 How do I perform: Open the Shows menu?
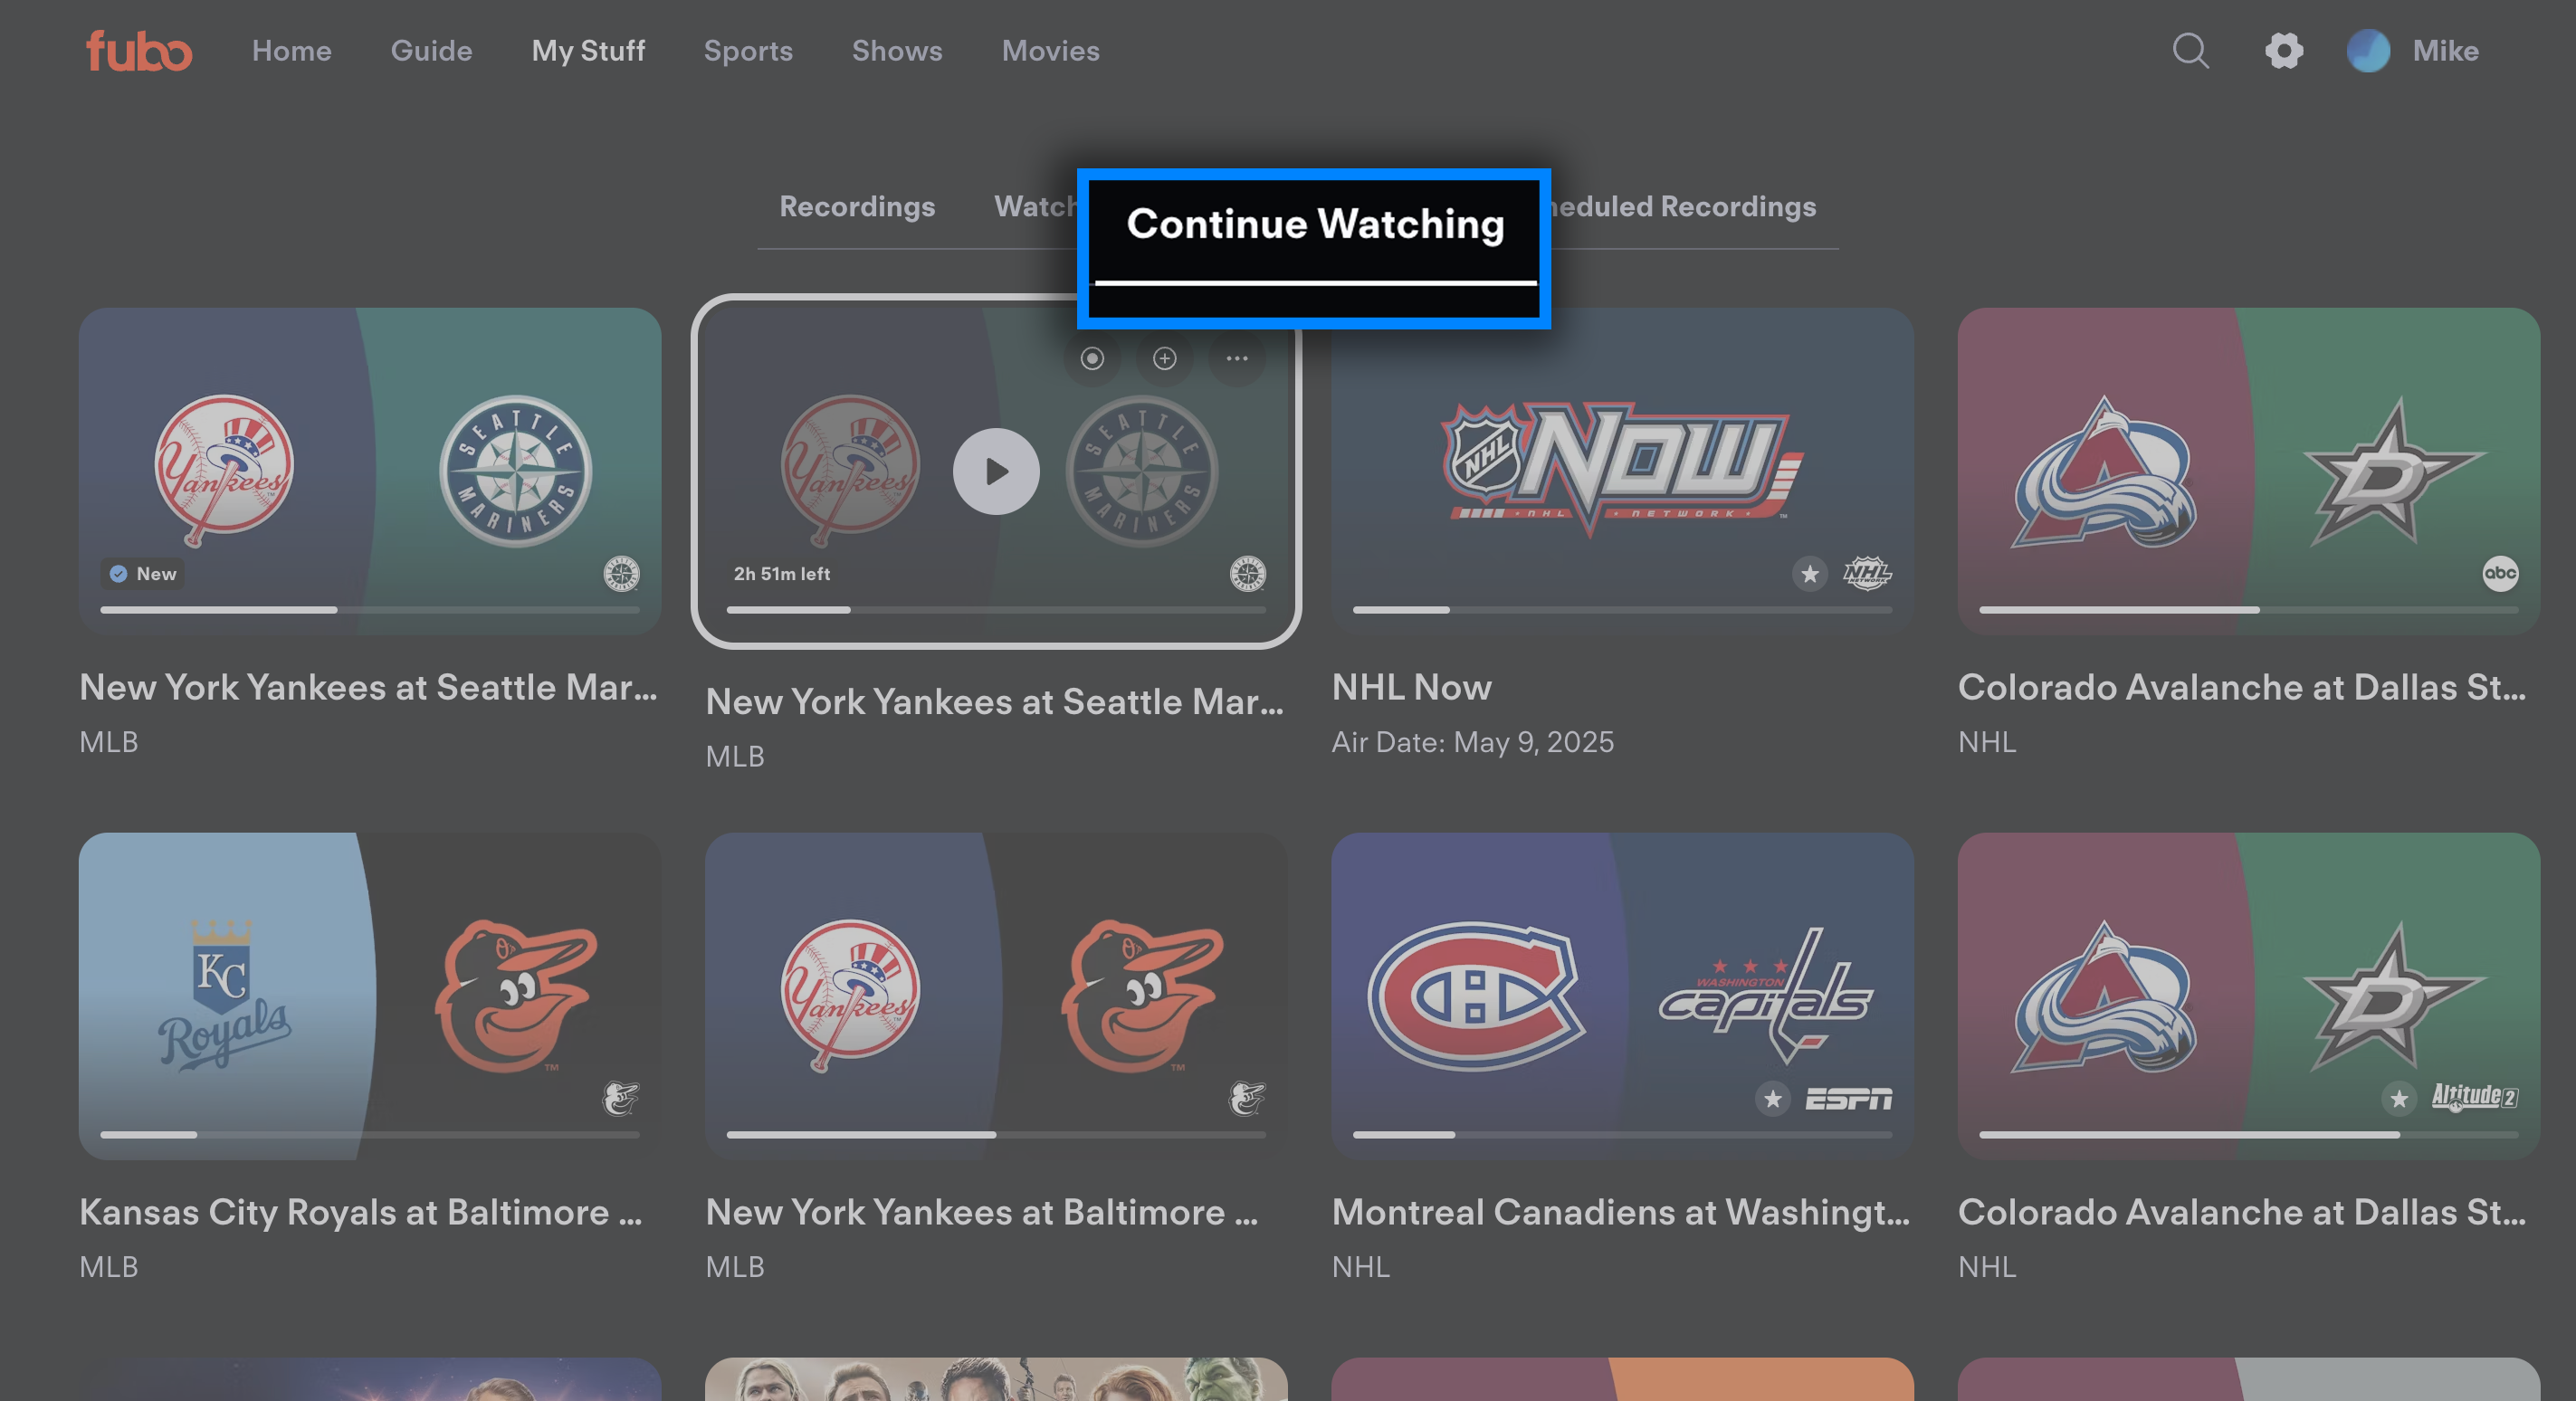coord(897,51)
